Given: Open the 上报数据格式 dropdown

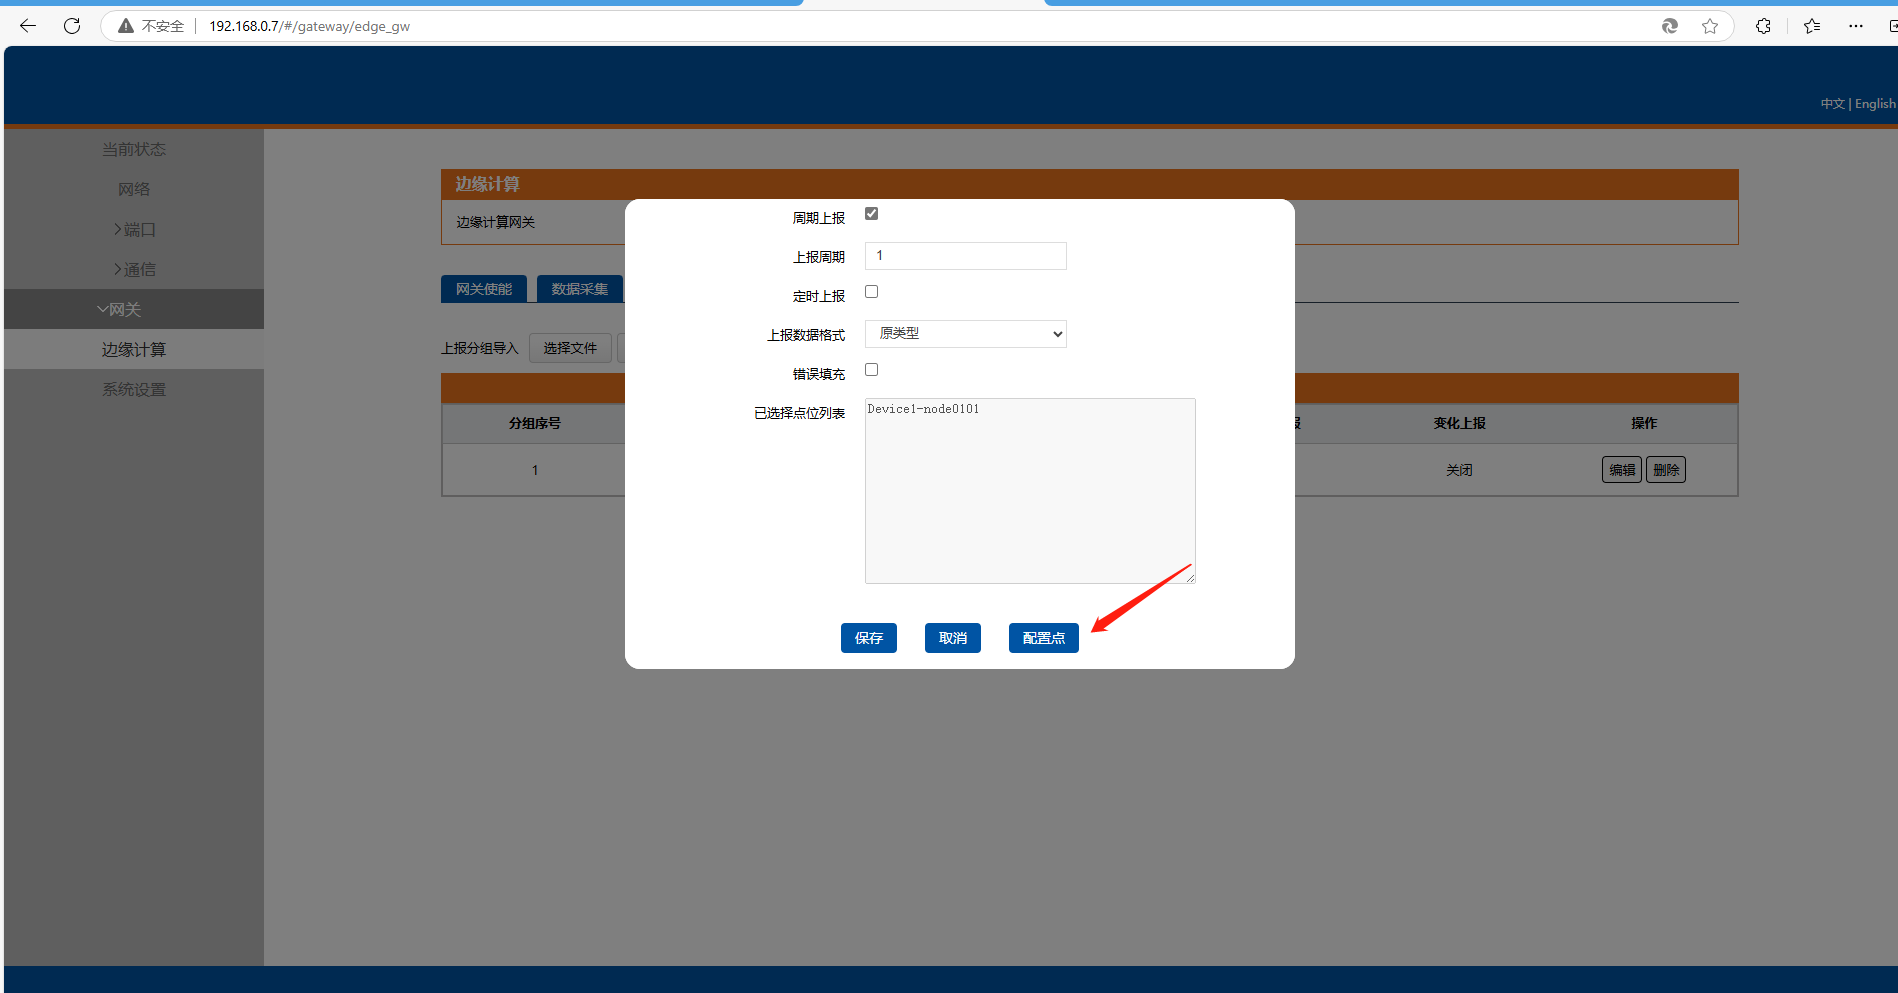Looking at the screenshot, I should pyautogui.click(x=966, y=334).
